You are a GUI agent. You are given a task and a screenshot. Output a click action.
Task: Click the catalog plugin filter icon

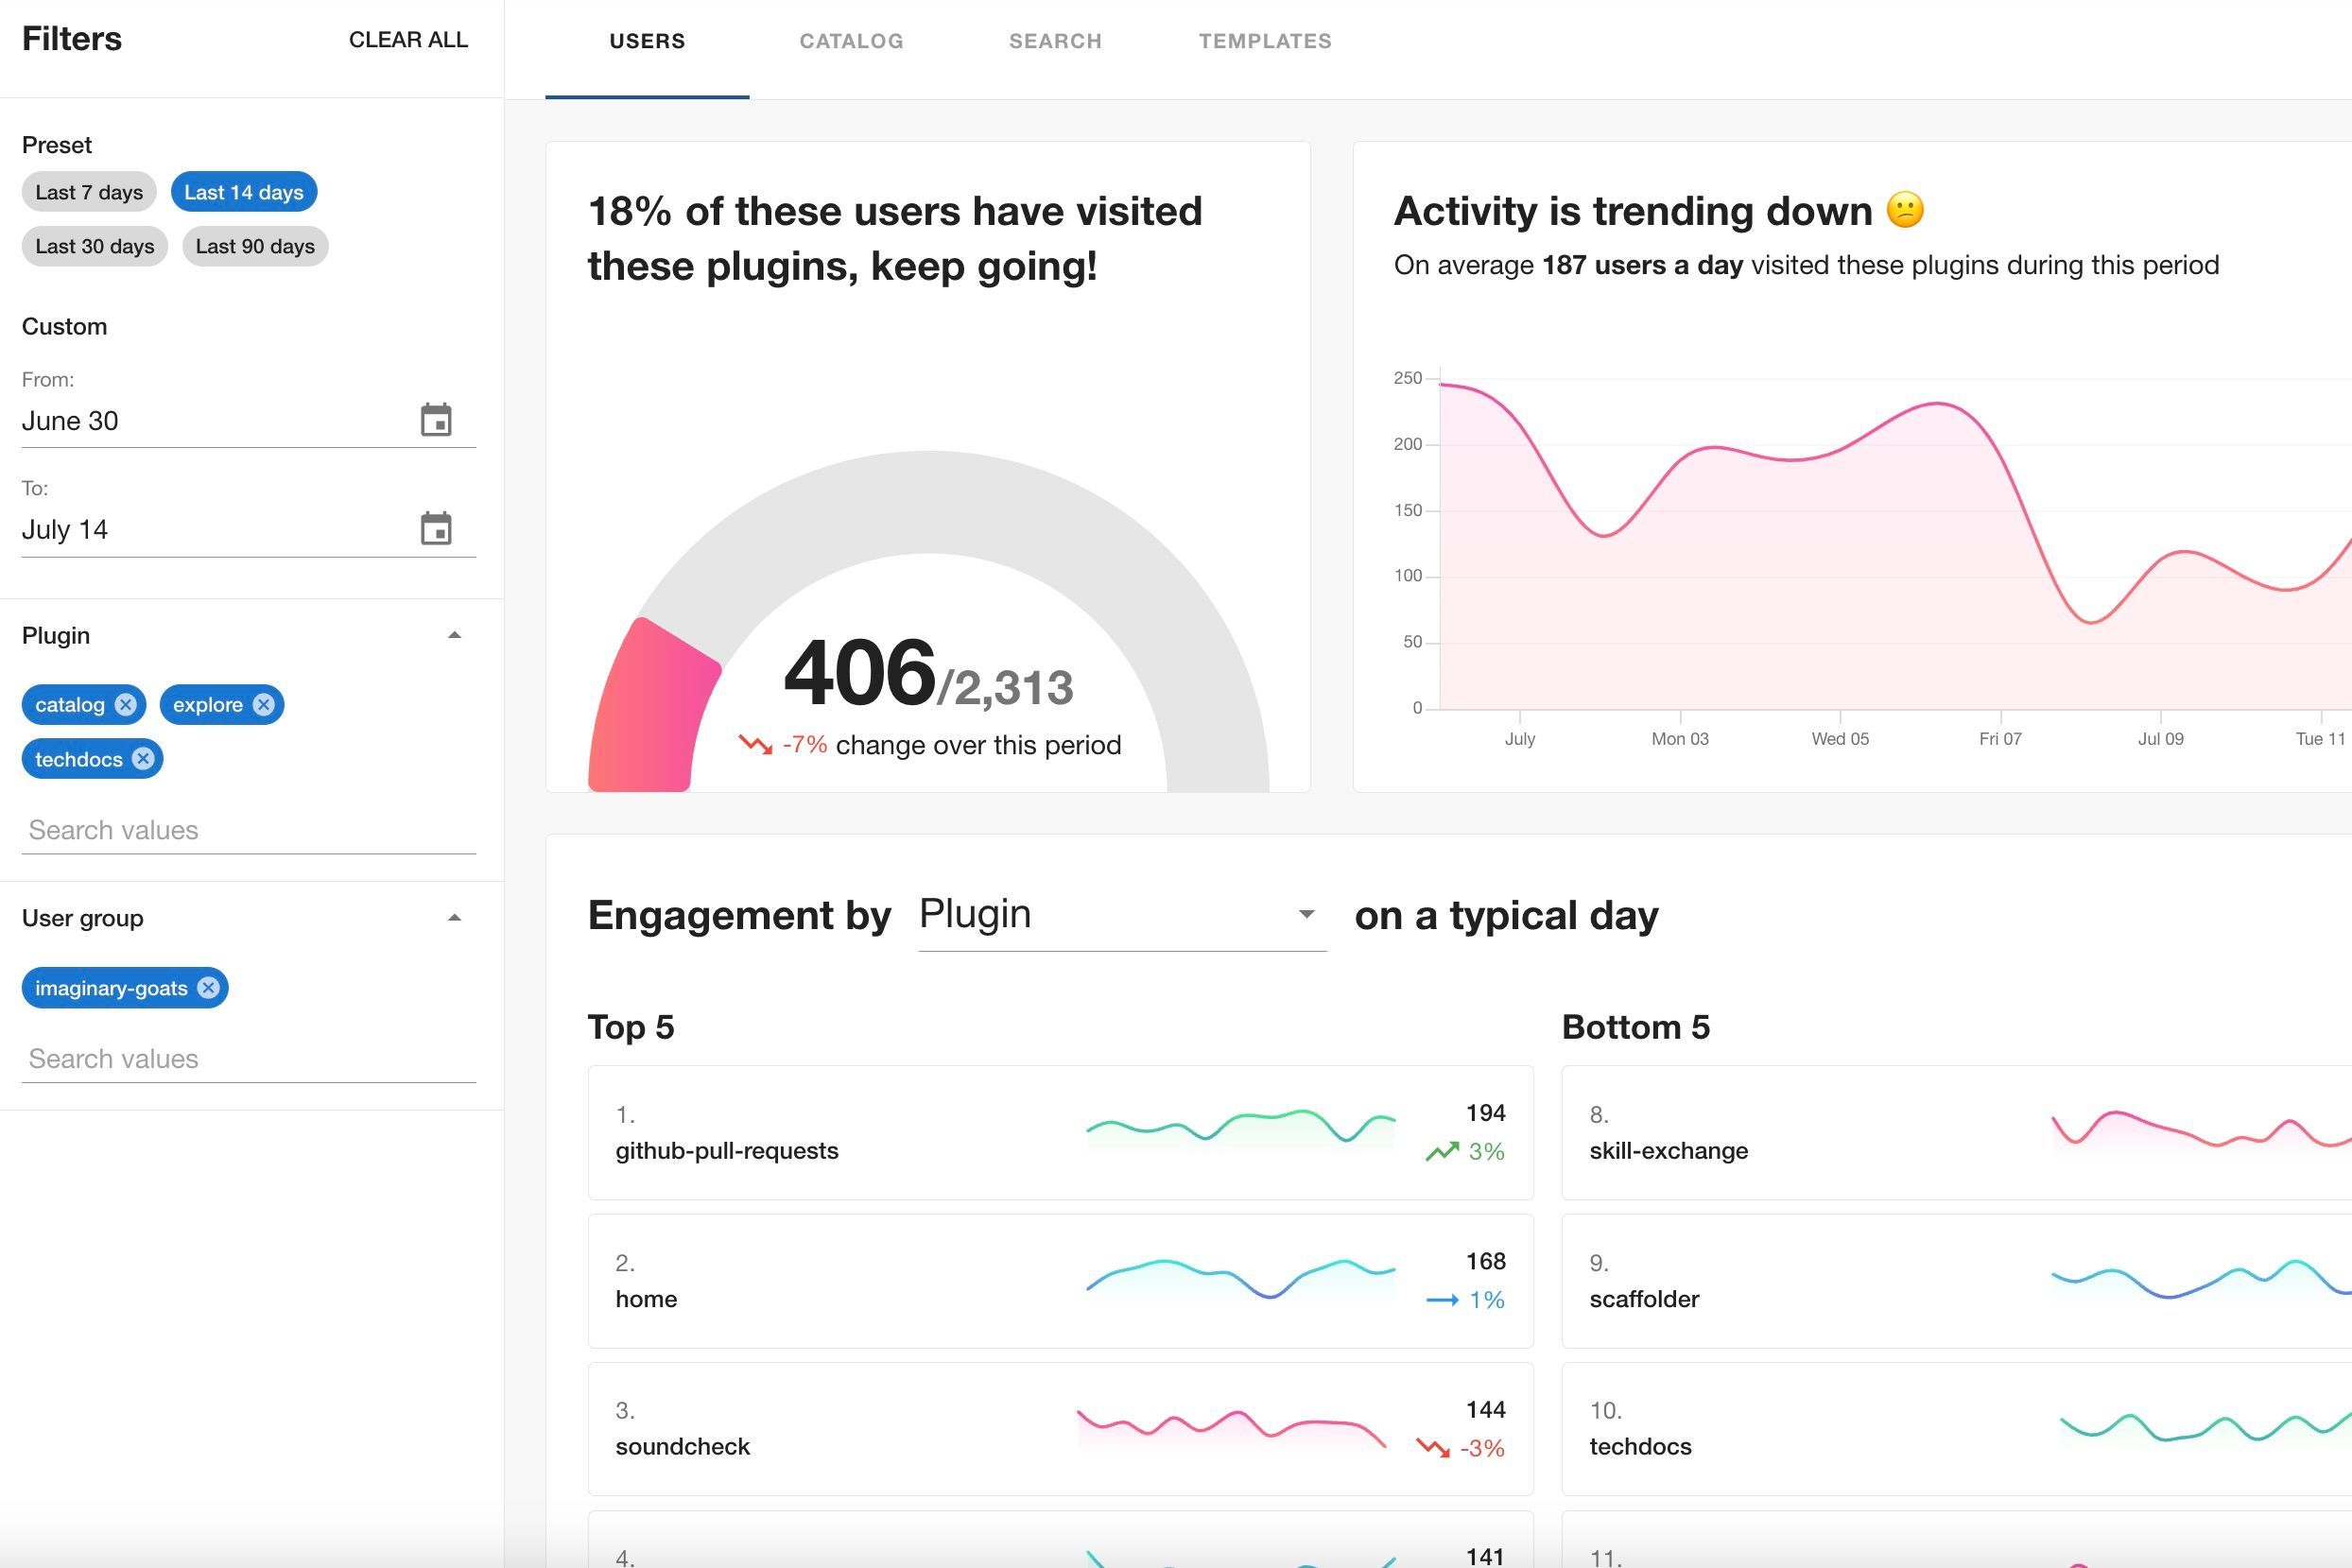click(126, 703)
